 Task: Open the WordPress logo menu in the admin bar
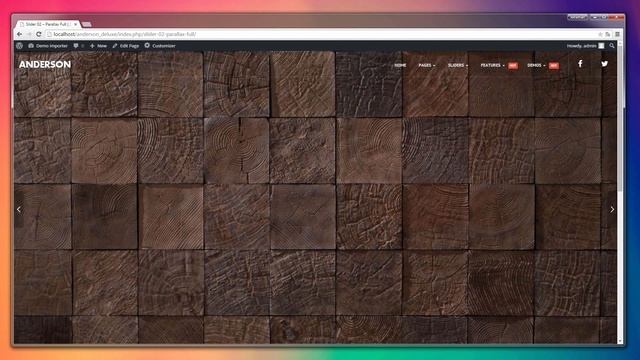(19, 46)
